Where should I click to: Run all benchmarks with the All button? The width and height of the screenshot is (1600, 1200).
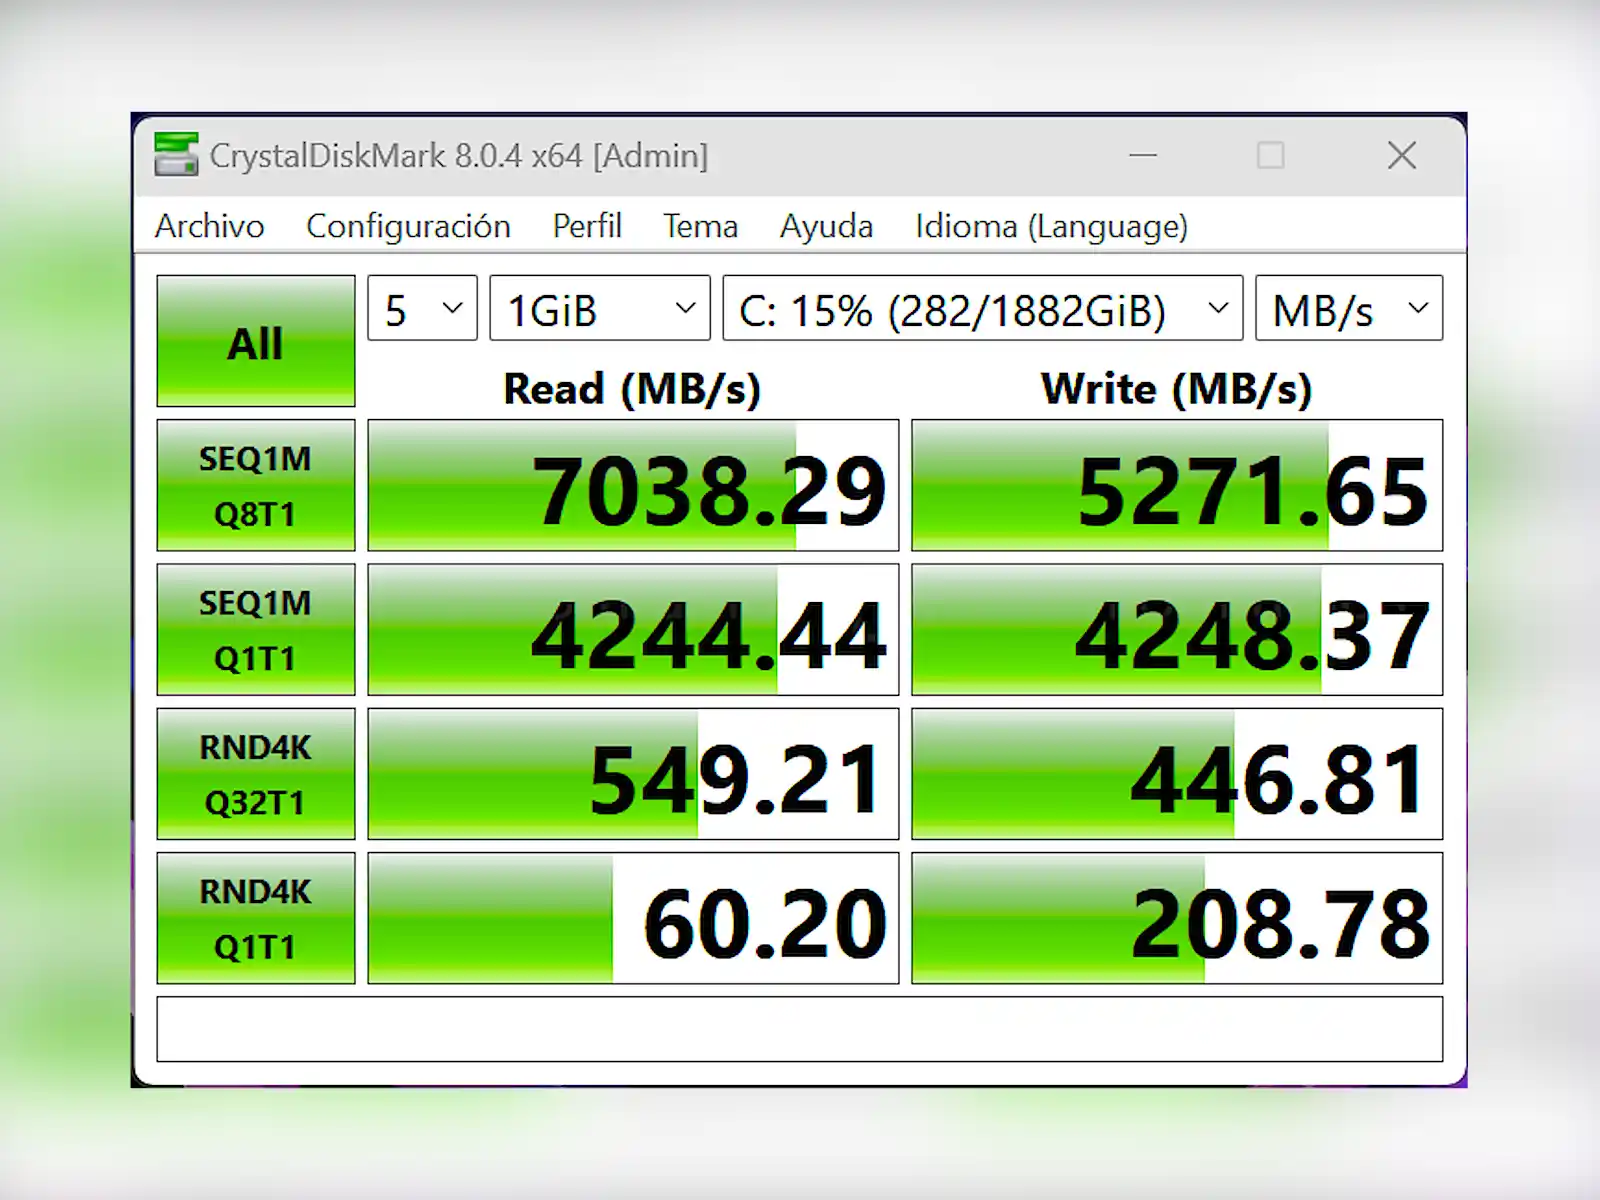(x=256, y=341)
